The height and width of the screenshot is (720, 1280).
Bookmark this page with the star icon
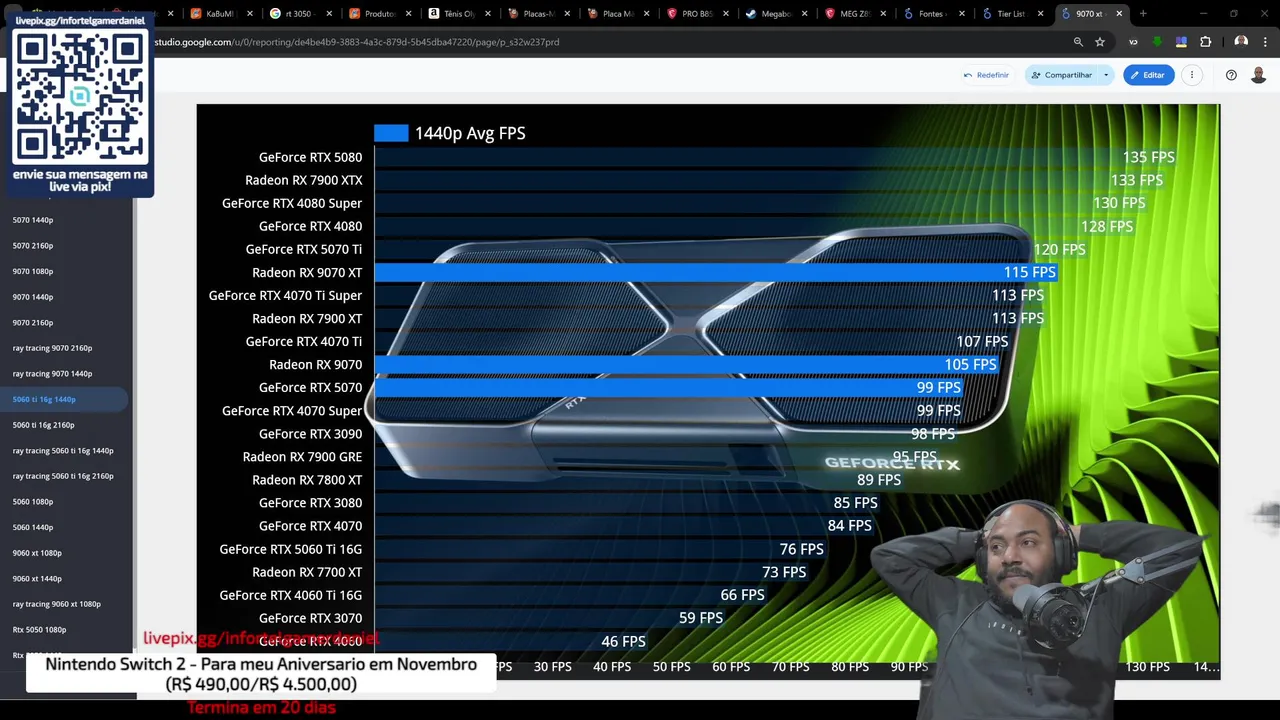pyautogui.click(x=1100, y=42)
